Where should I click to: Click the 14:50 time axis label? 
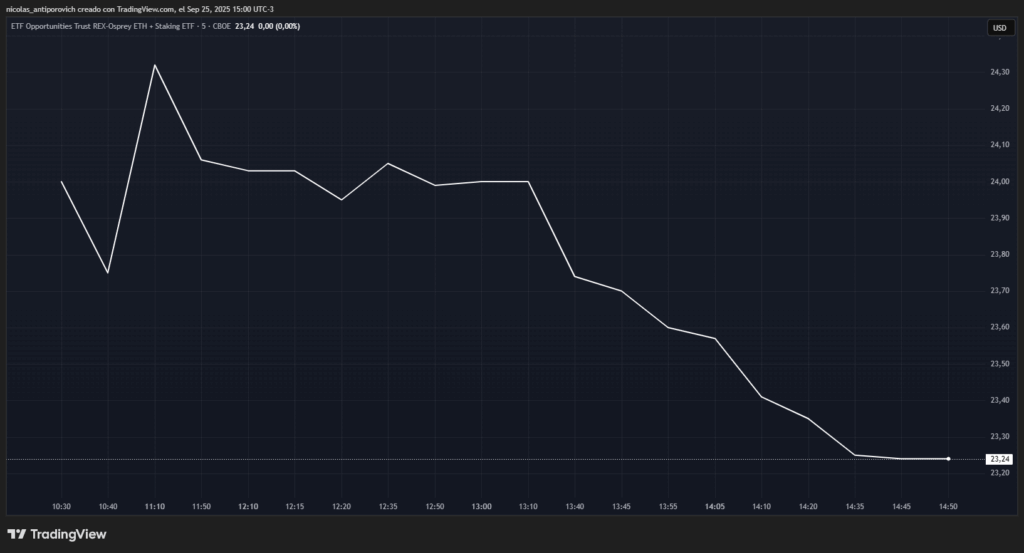coord(948,507)
